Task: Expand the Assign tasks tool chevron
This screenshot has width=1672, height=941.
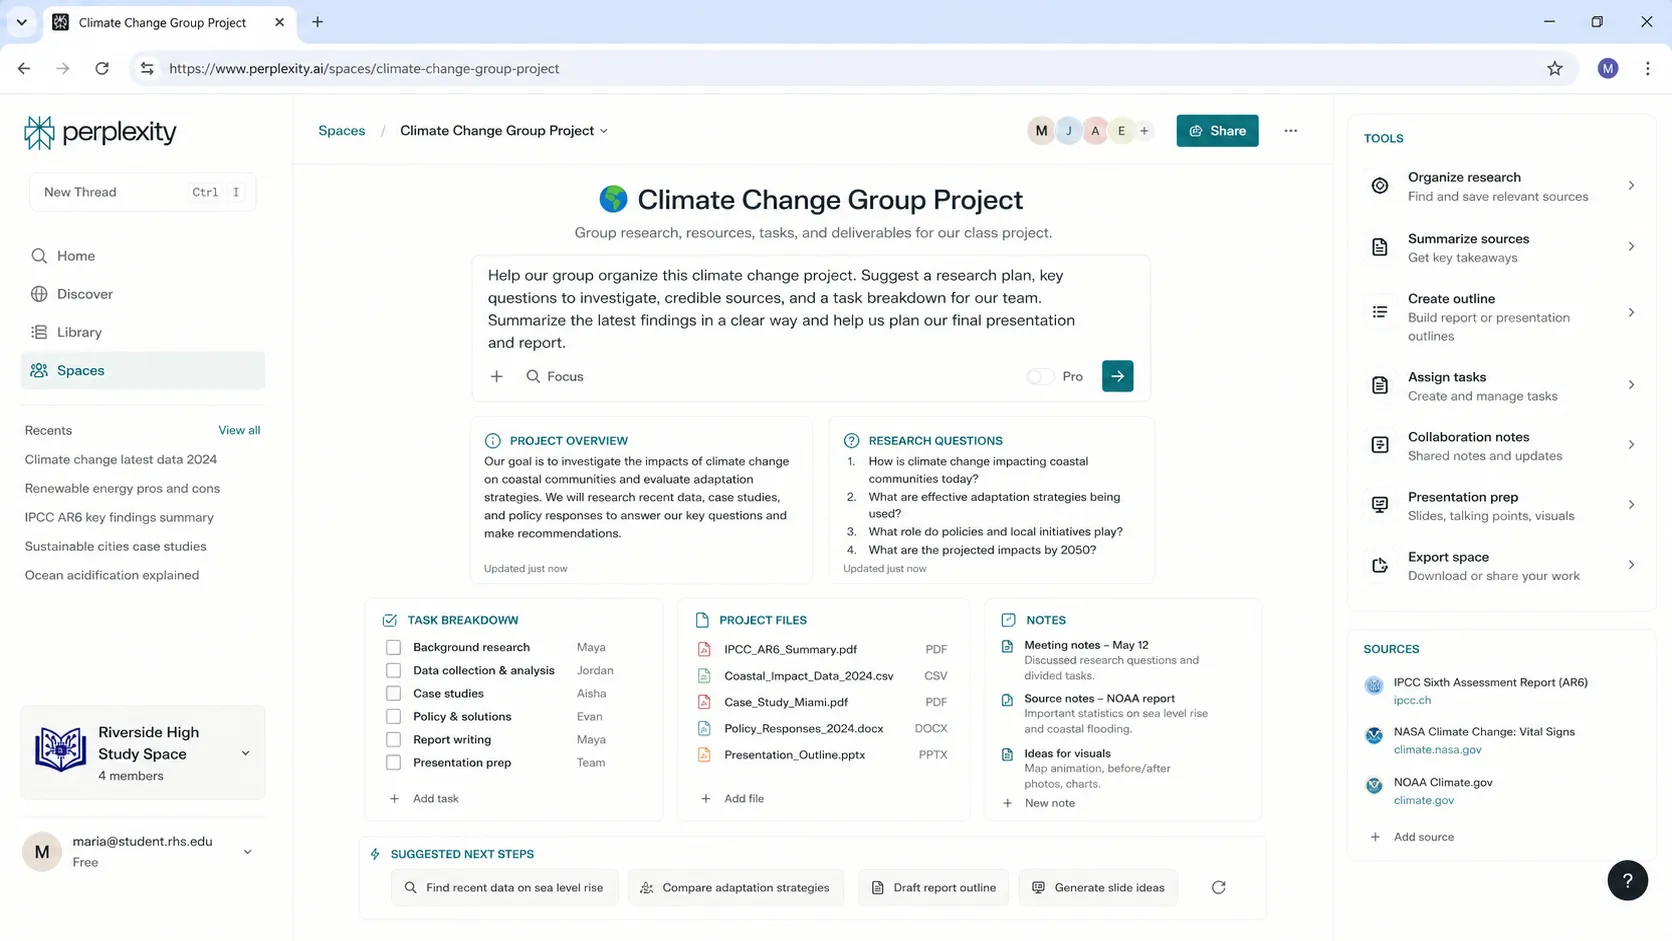Action: tap(1631, 385)
